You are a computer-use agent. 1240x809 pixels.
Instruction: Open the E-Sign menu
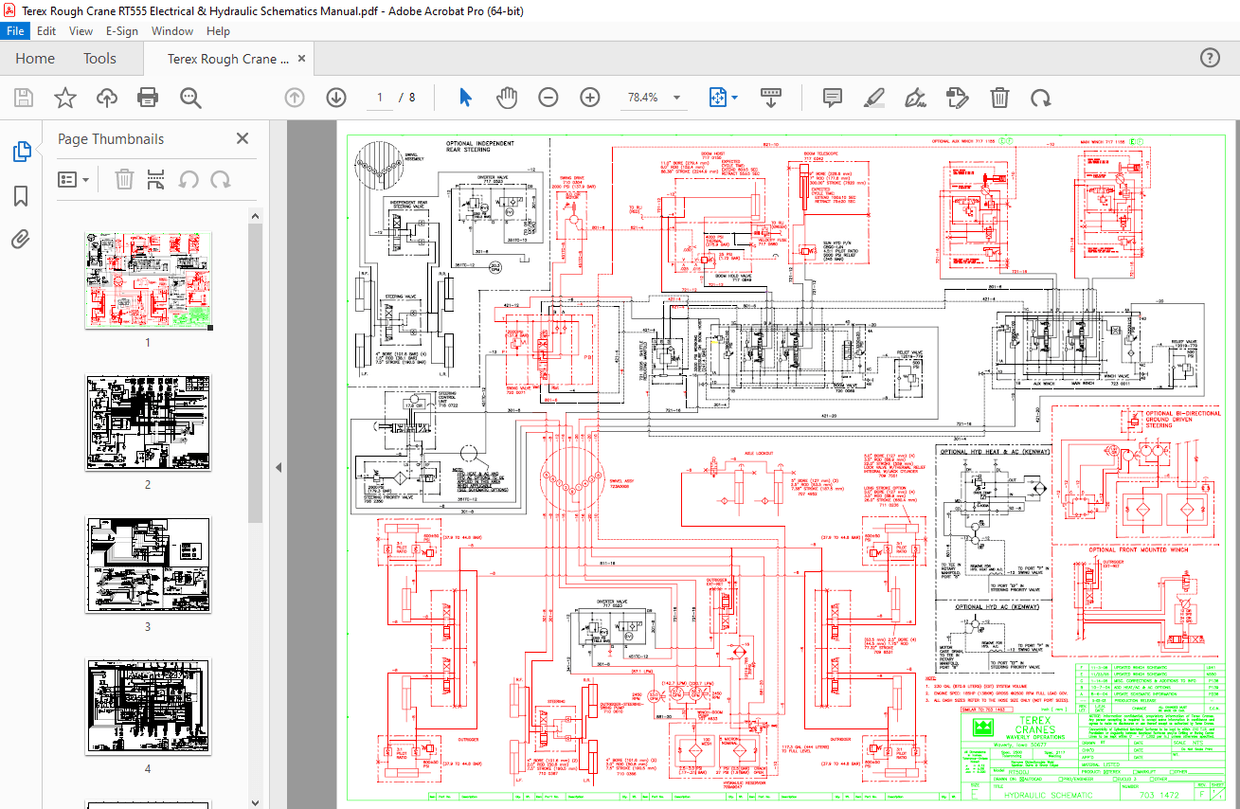121,31
